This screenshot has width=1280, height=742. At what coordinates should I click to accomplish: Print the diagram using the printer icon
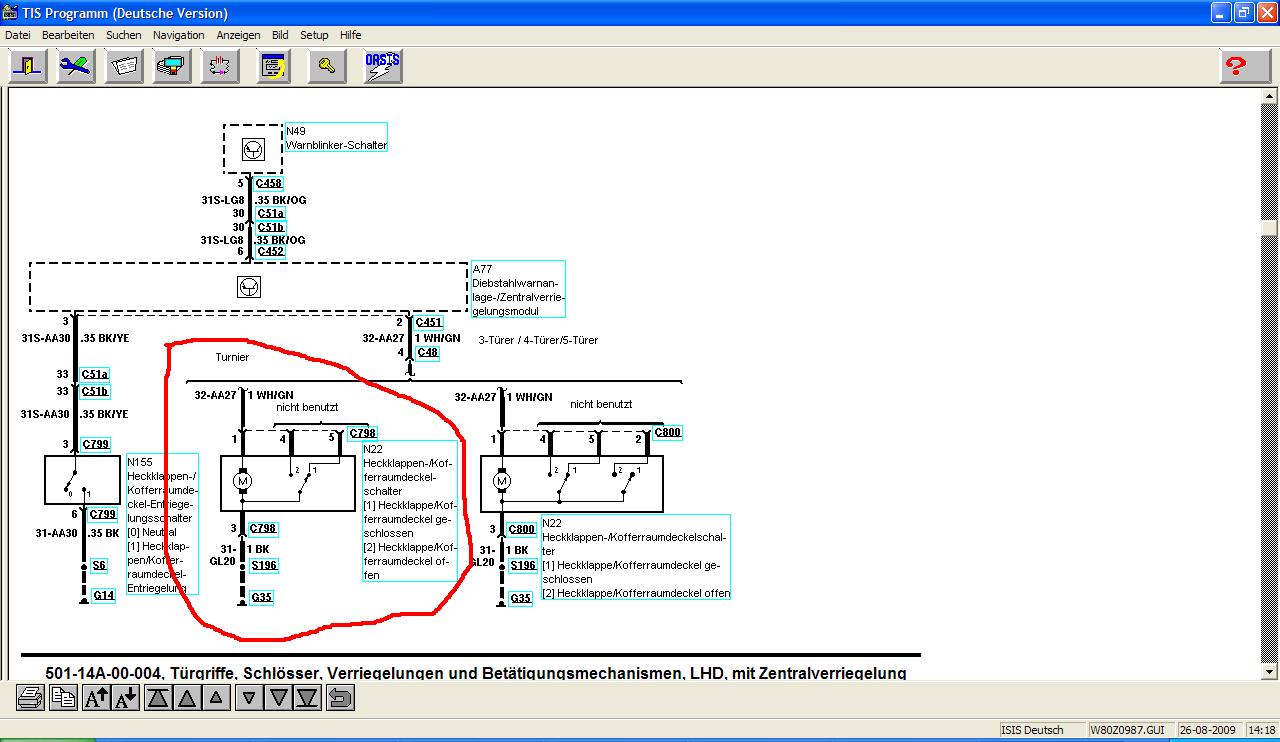(30, 697)
